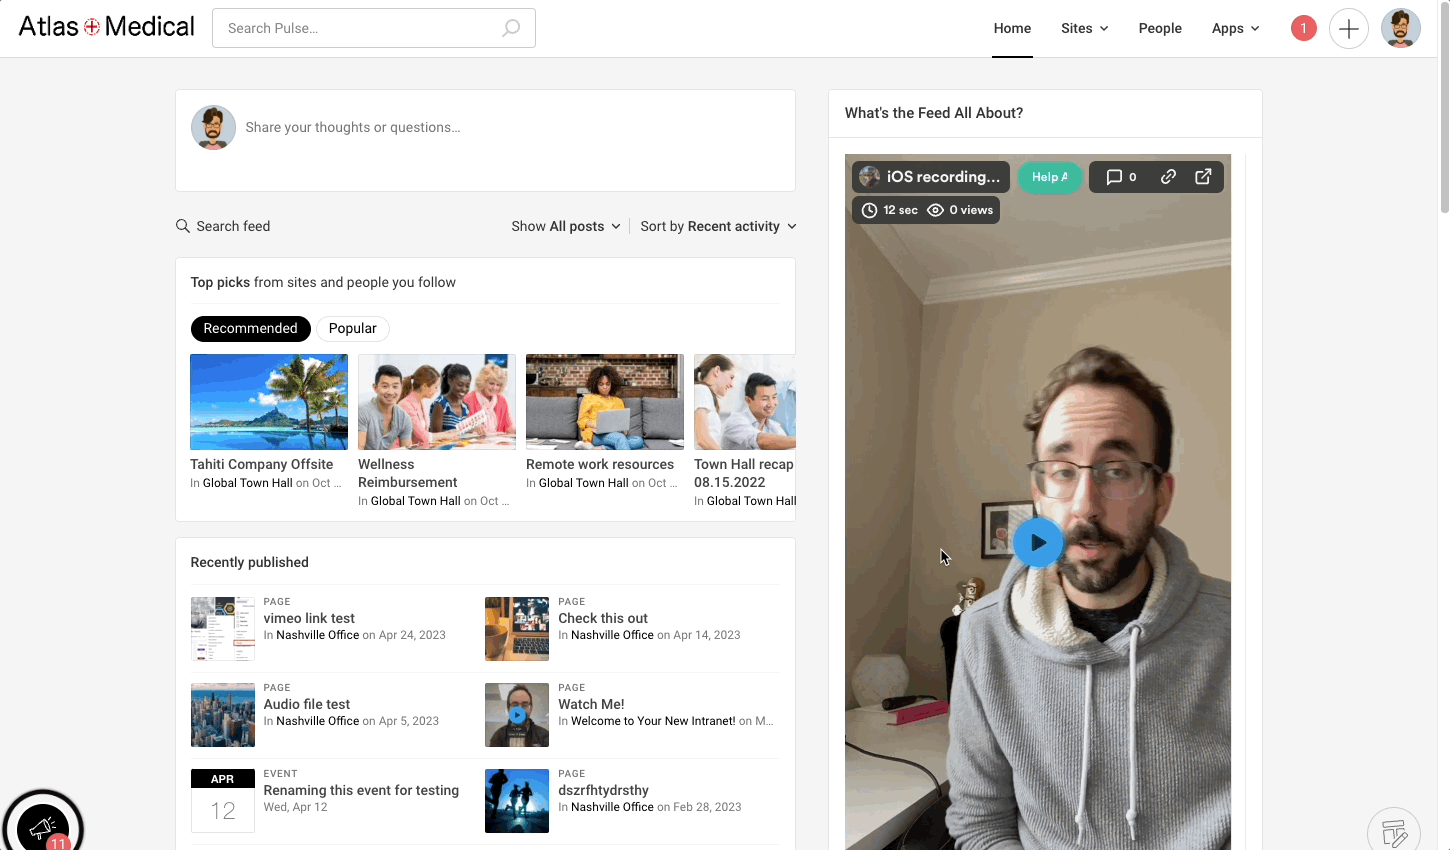Viewport: 1450px width, 850px height.
Task: Click the Help A button on the video
Action: coord(1050,177)
